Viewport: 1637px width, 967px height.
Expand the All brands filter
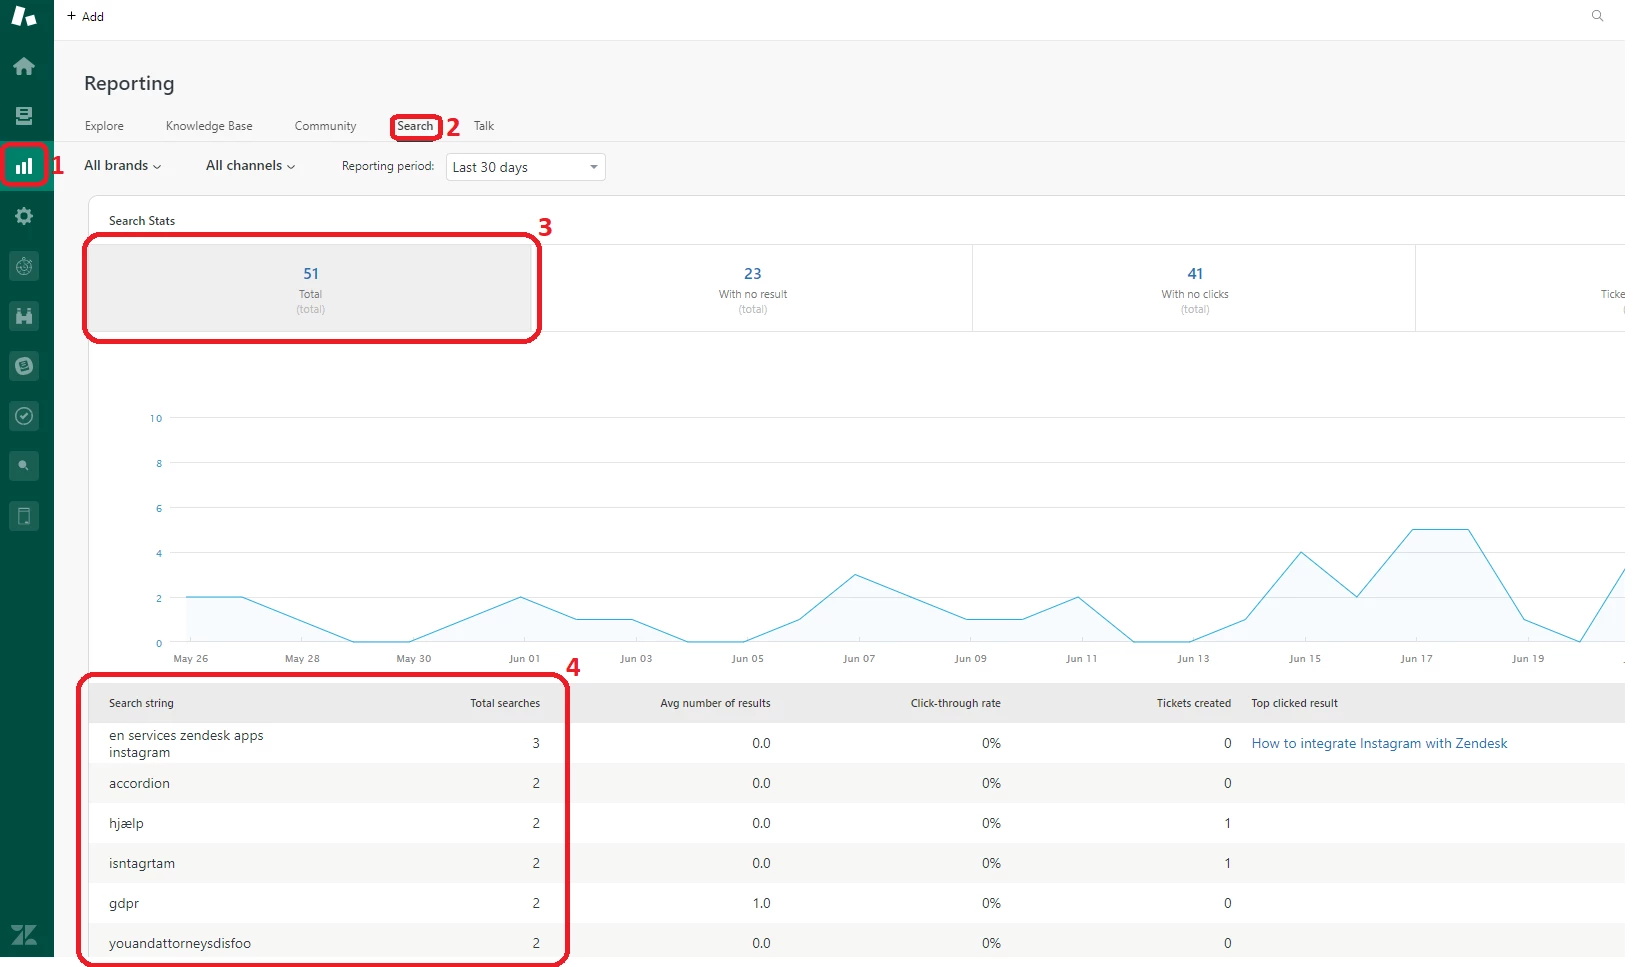(x=122, y=166)
